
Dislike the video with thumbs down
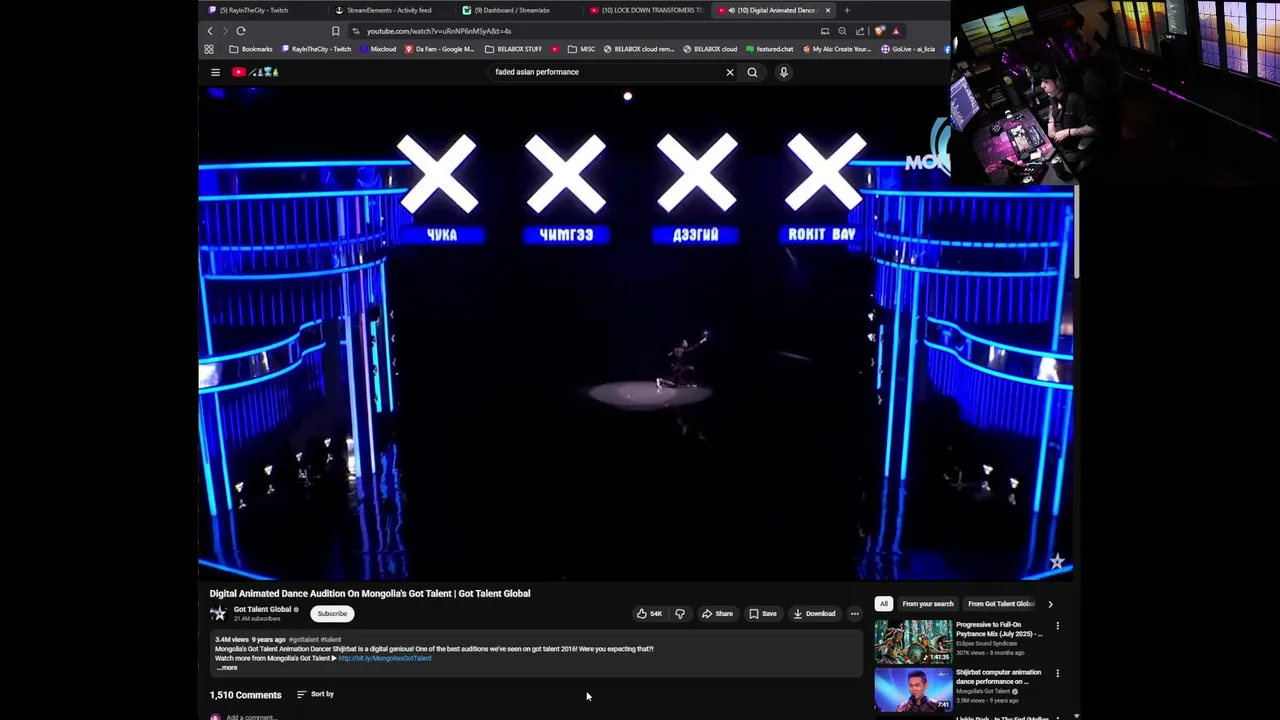(680, 614)
